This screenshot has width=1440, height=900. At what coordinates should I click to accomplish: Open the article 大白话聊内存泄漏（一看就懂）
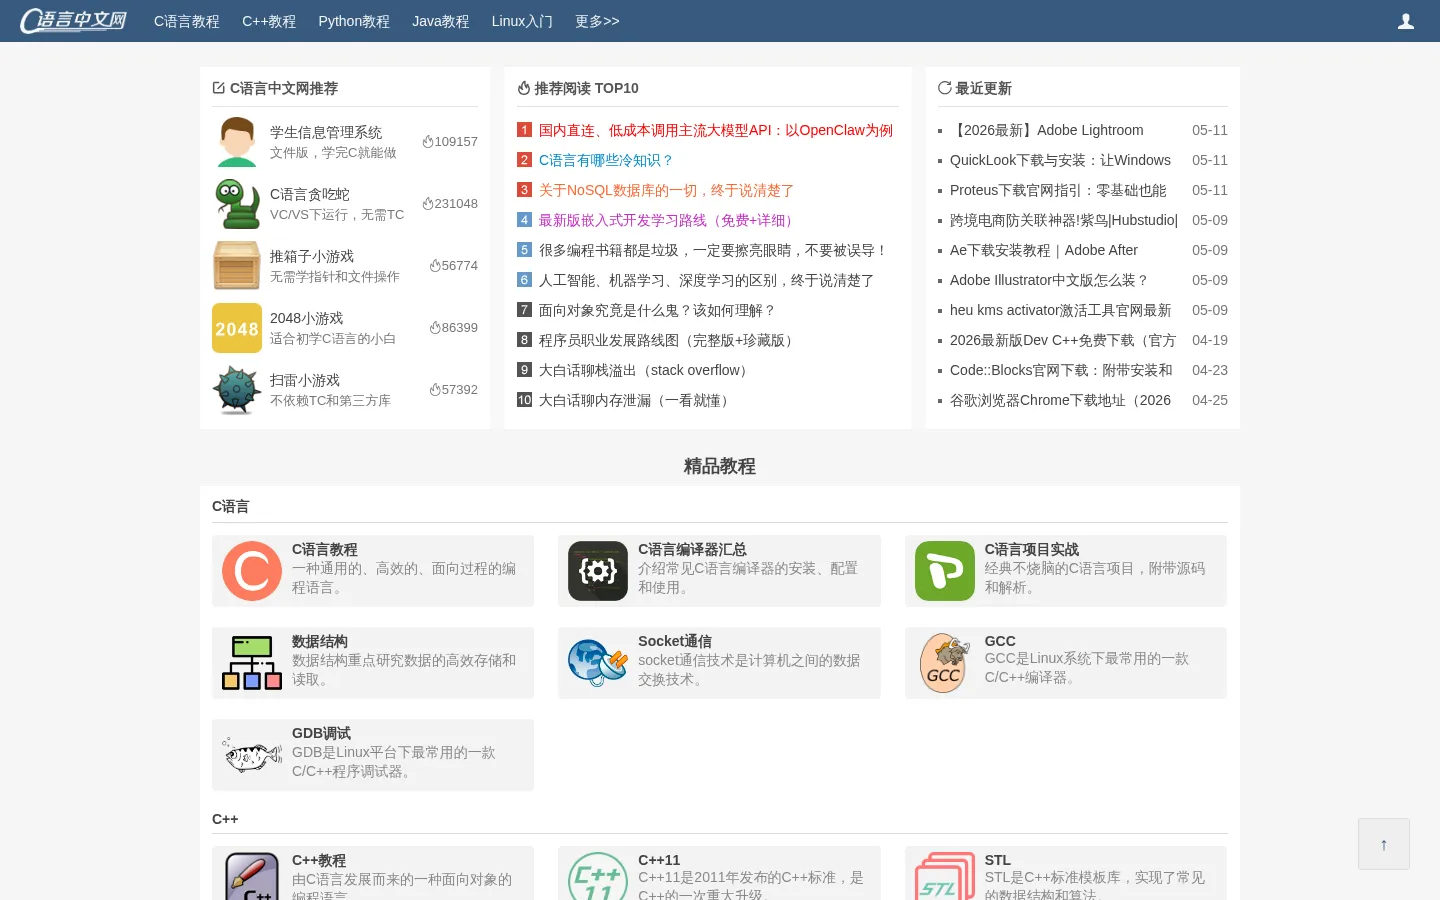point(637,400)
